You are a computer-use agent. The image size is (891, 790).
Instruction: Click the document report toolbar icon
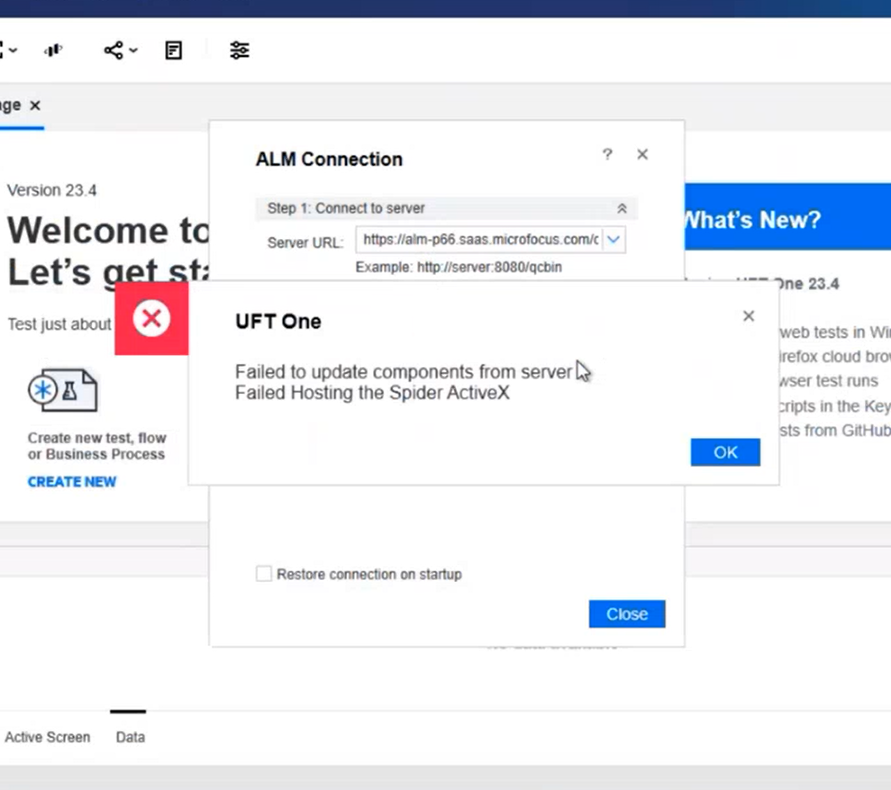(x=174, y=50)
